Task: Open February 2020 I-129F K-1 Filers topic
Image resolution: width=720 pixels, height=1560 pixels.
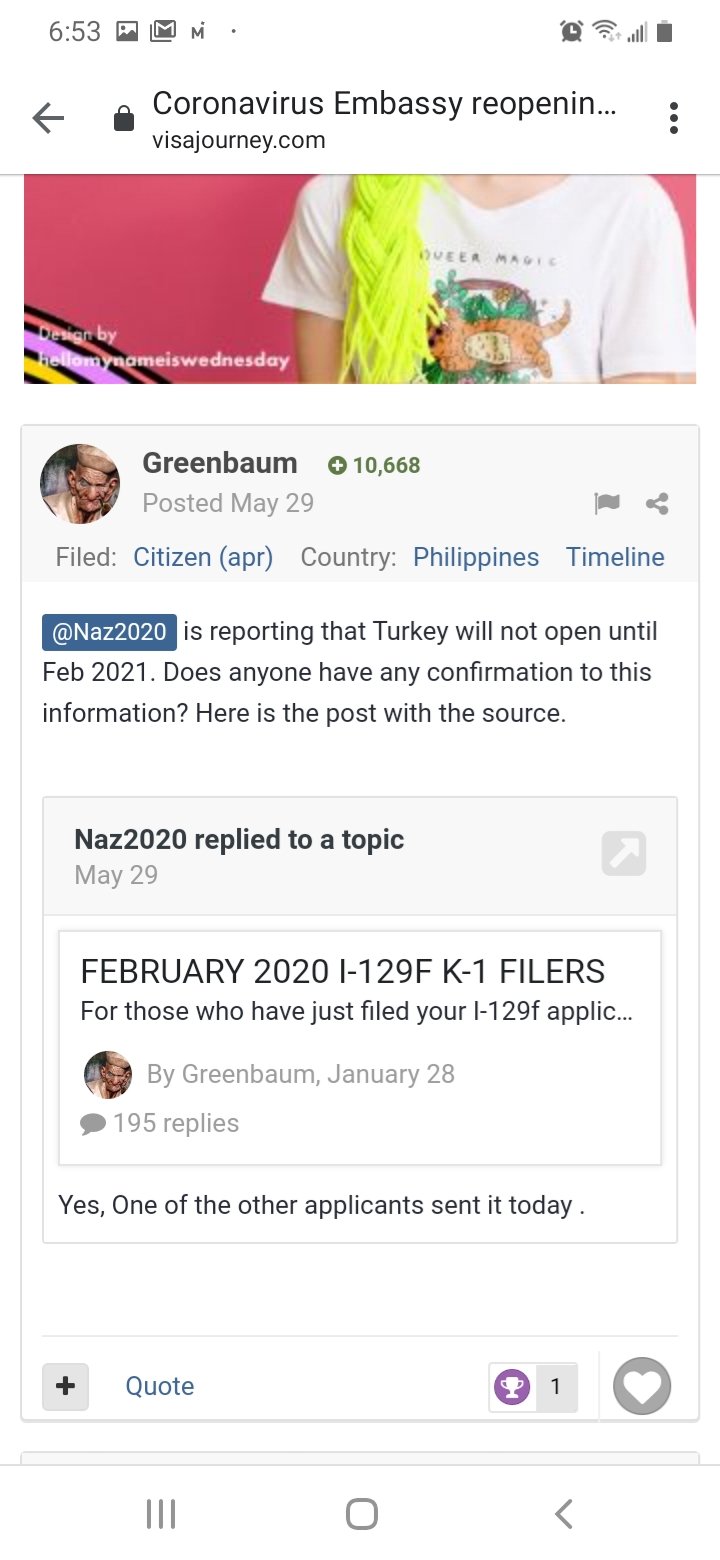Action: (x=343, y=971)
